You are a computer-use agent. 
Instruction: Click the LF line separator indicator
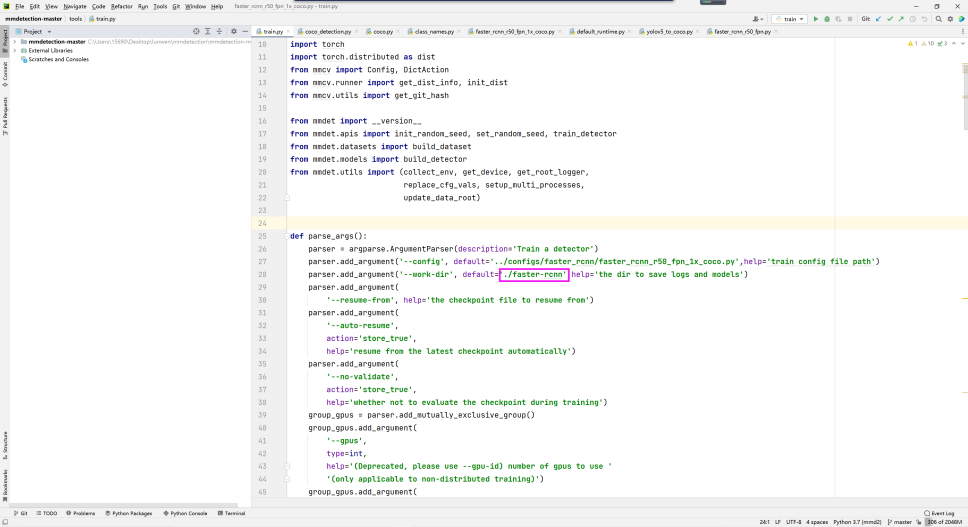pos(778,522)
